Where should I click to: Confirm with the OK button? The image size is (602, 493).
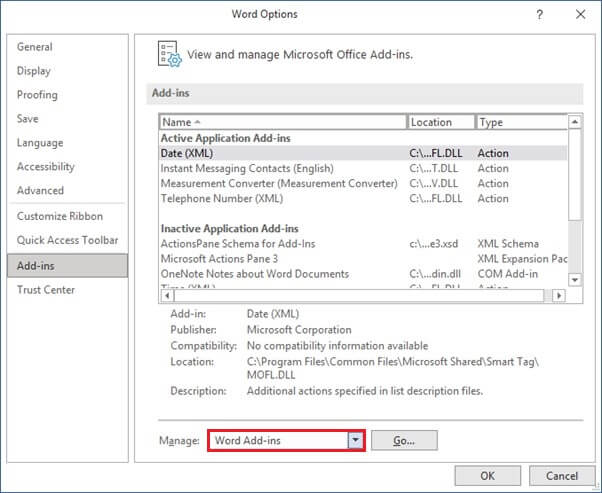tap(488, 476)
